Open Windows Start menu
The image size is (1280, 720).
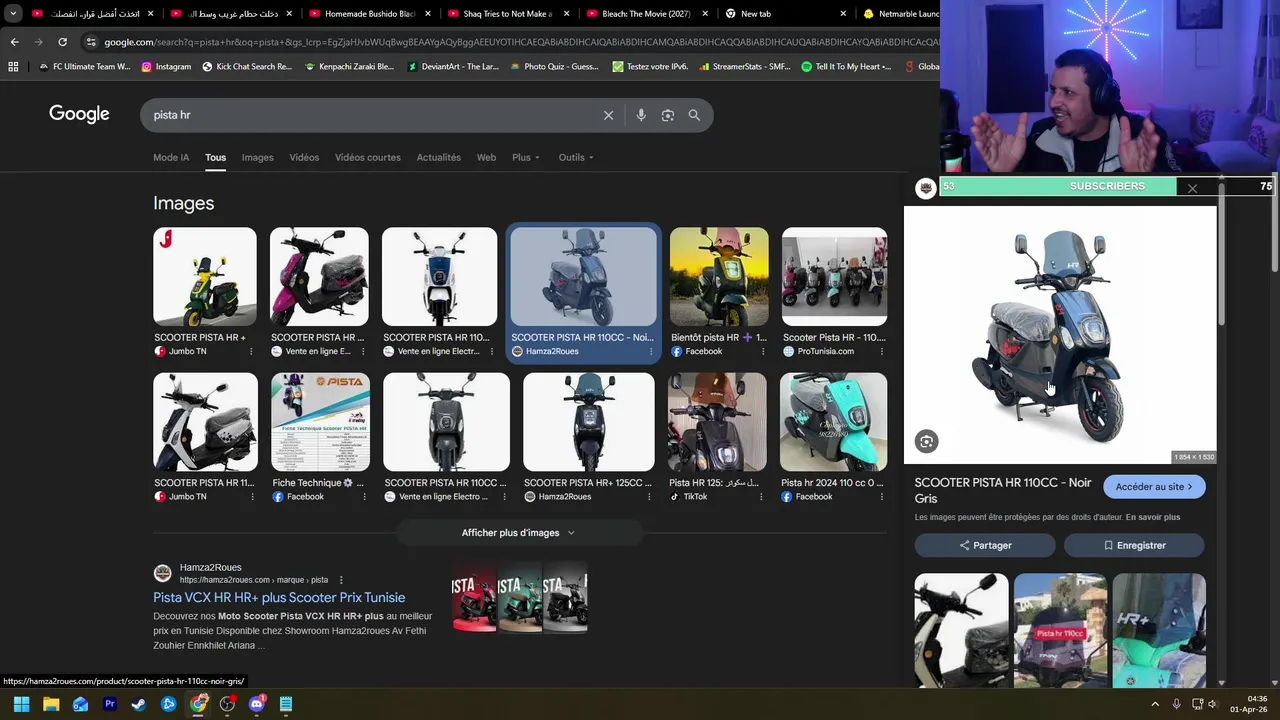tap(21, 704)
